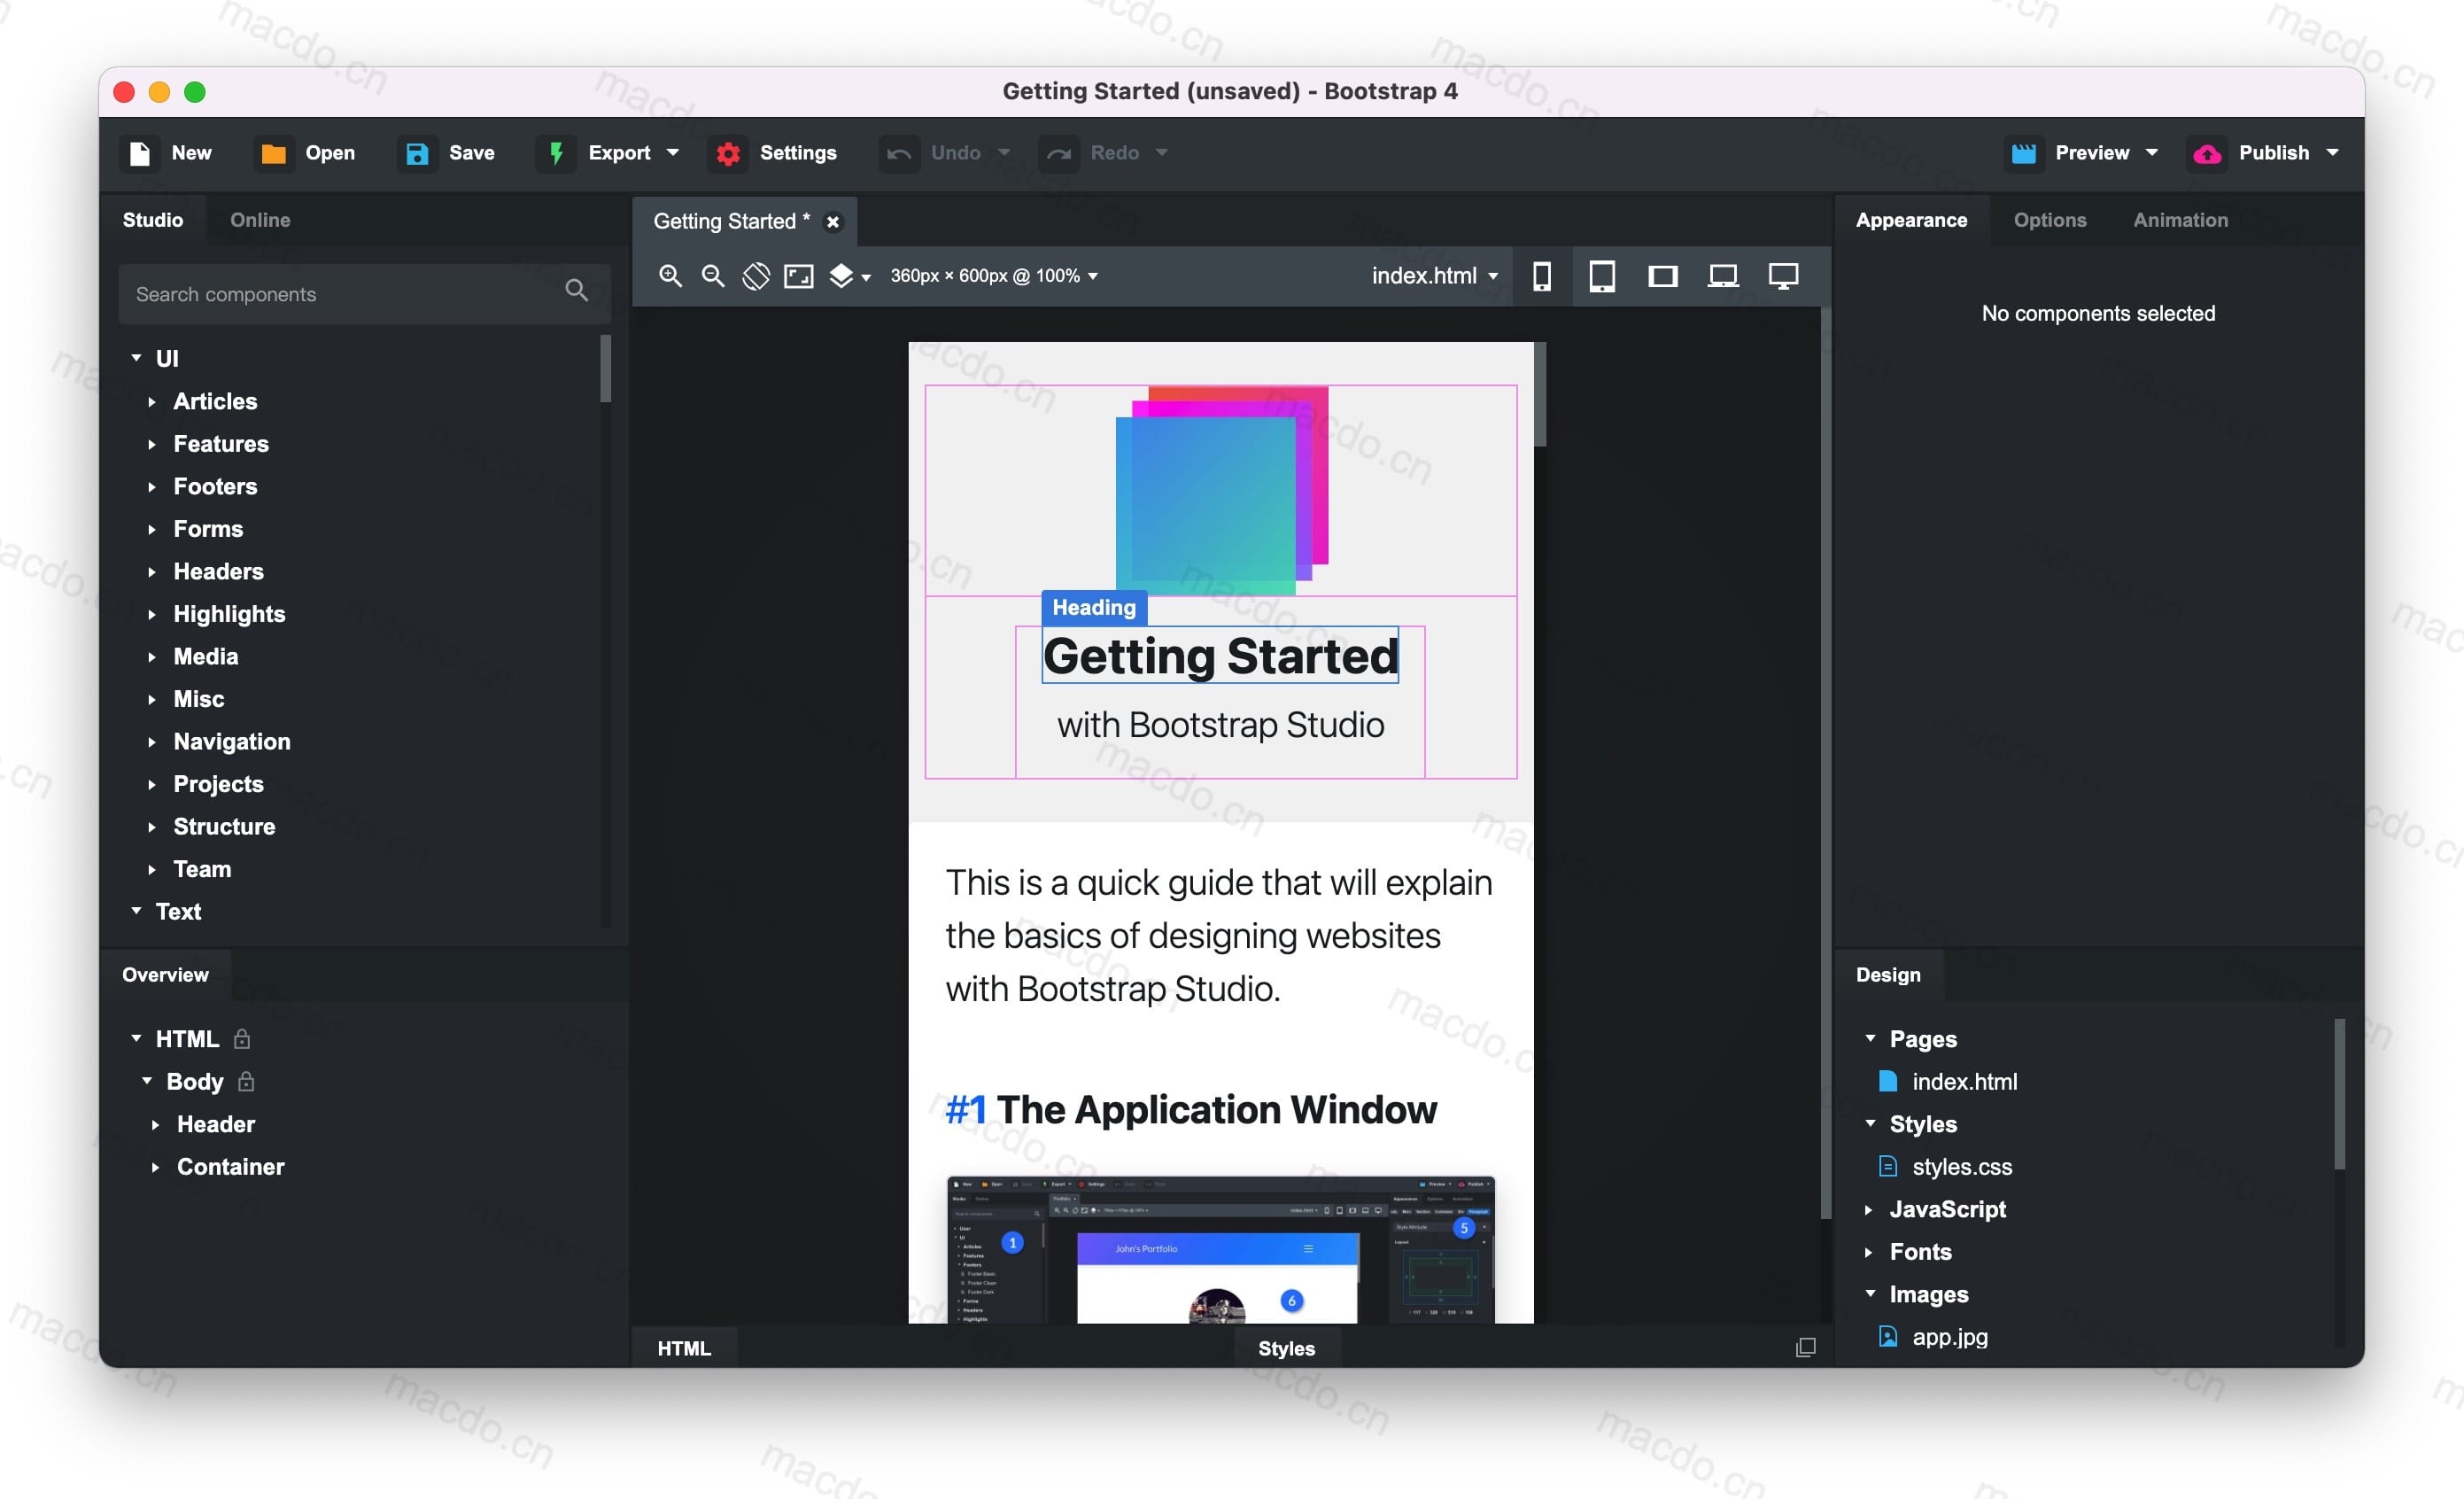Click the components list scrollbar

click(x=605, y=368)
